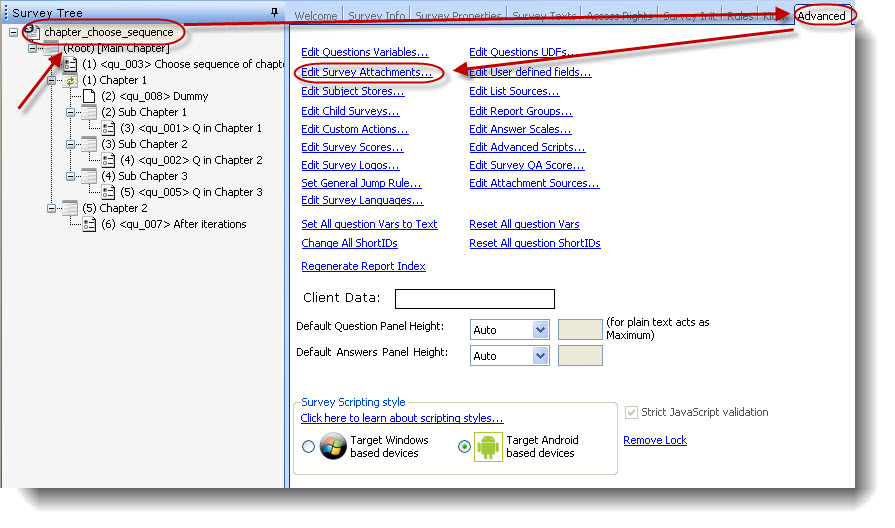
Task: Select the question icon for Q in Chapter 3
Action: pyautogui.click(x=108, y=192)
